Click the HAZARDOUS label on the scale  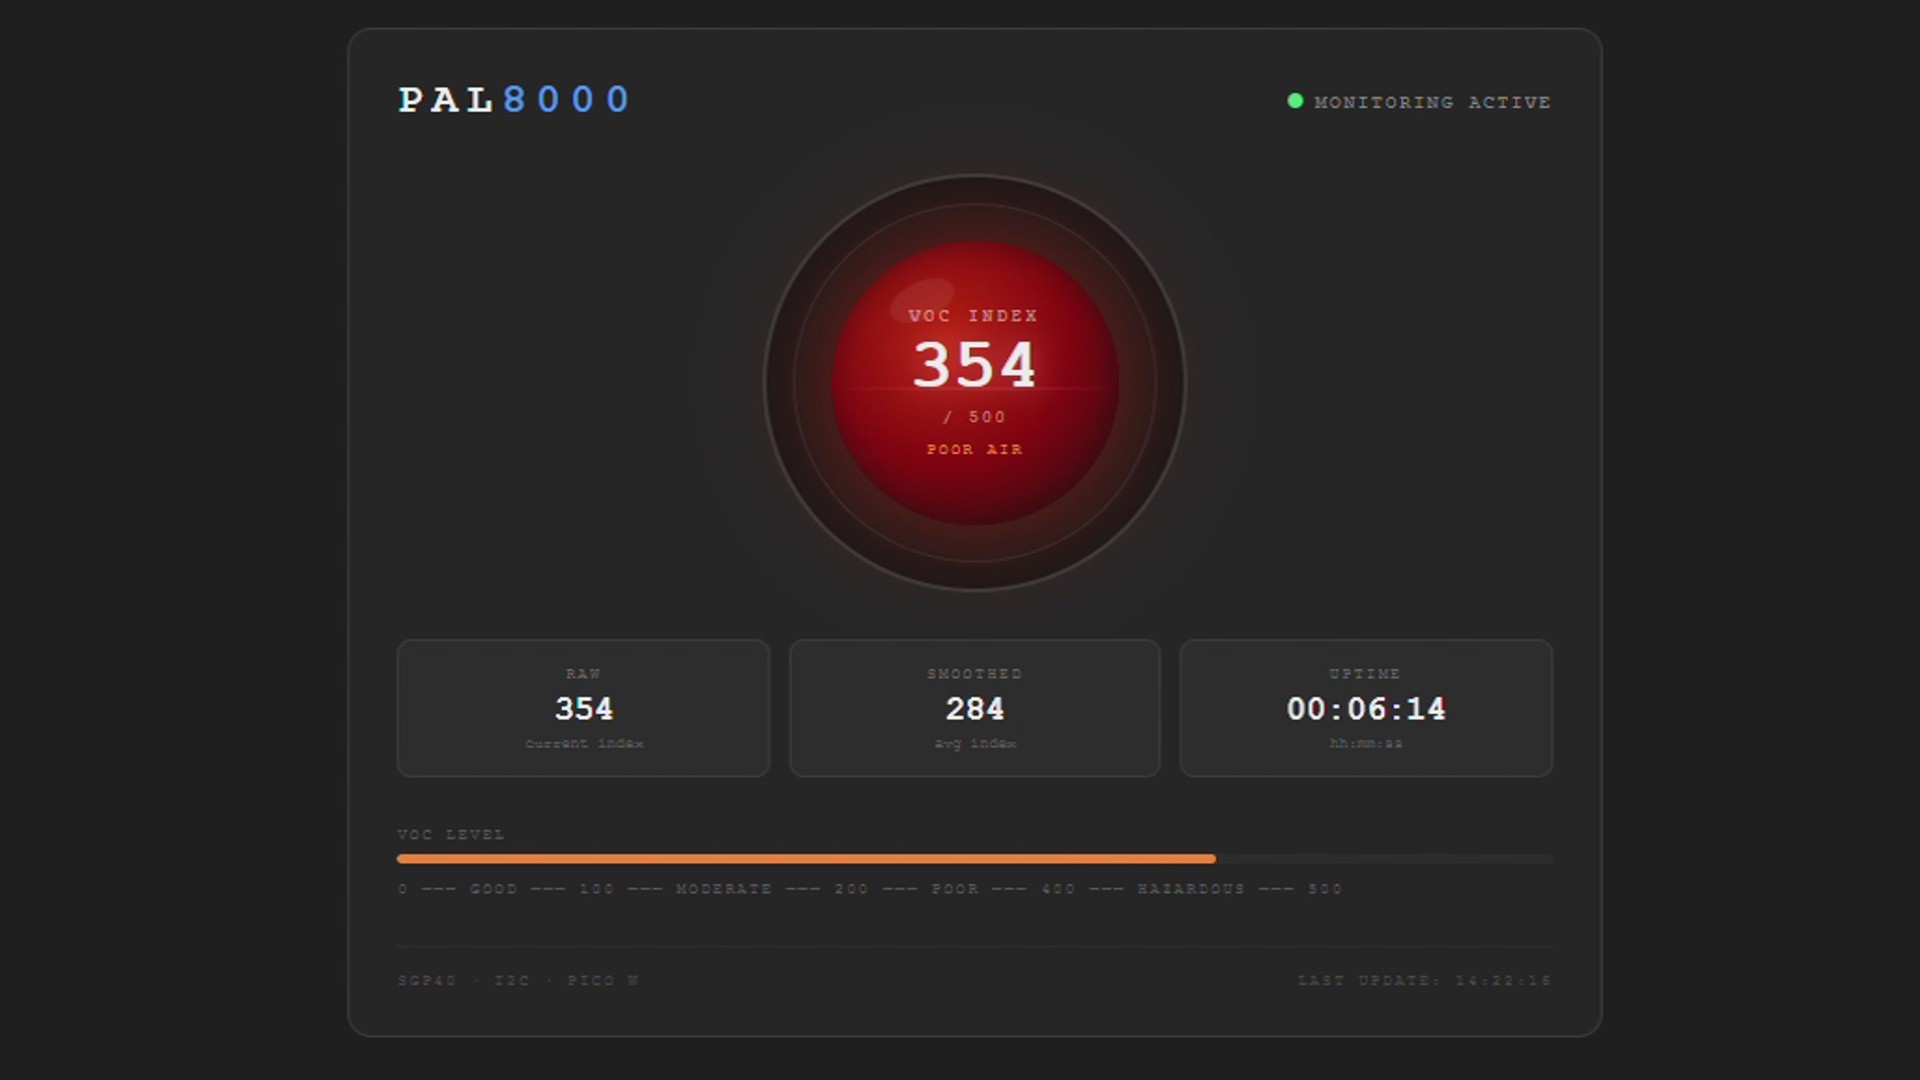pos(1191,889)
